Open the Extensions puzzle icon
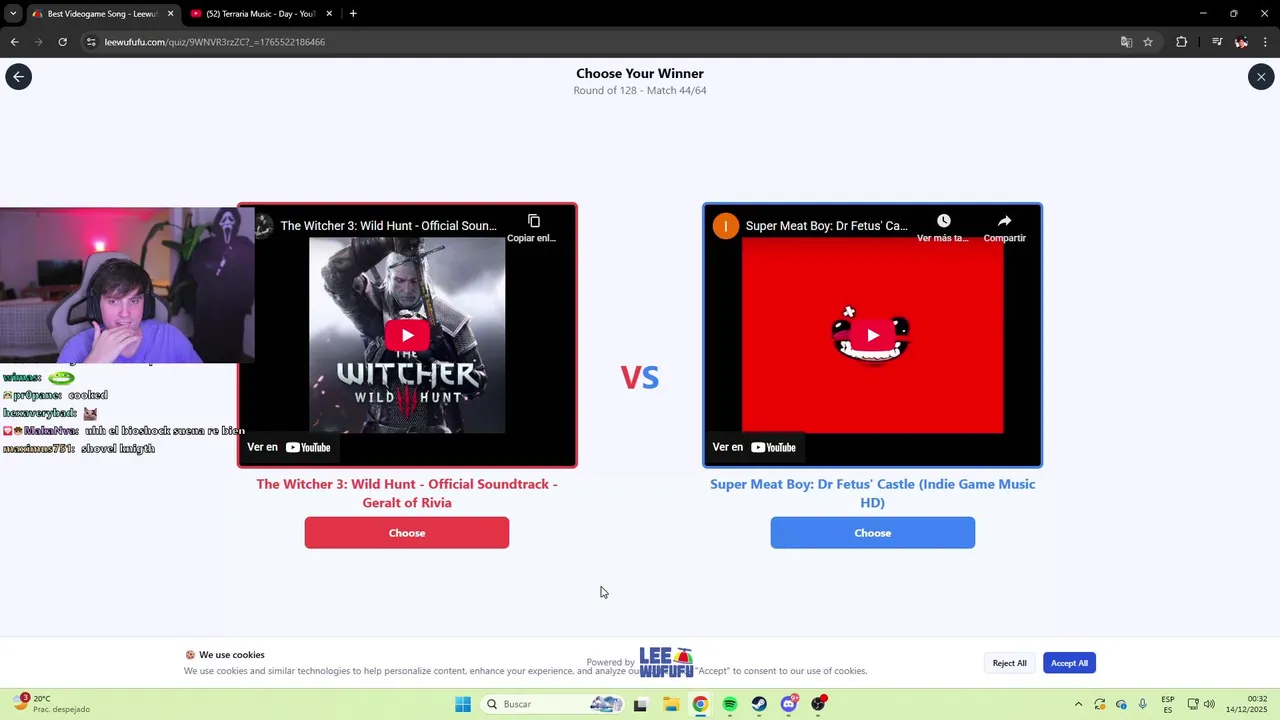1280x720 pixels. [x=1182, y=42]
